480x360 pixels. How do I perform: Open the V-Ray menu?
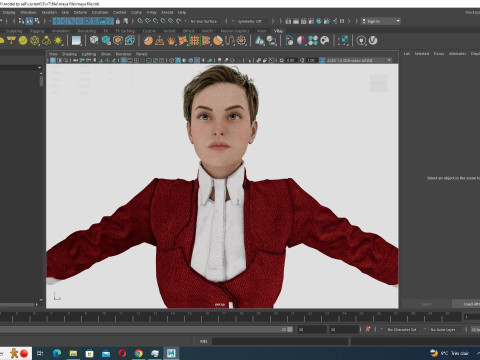[x=152, y=12]
